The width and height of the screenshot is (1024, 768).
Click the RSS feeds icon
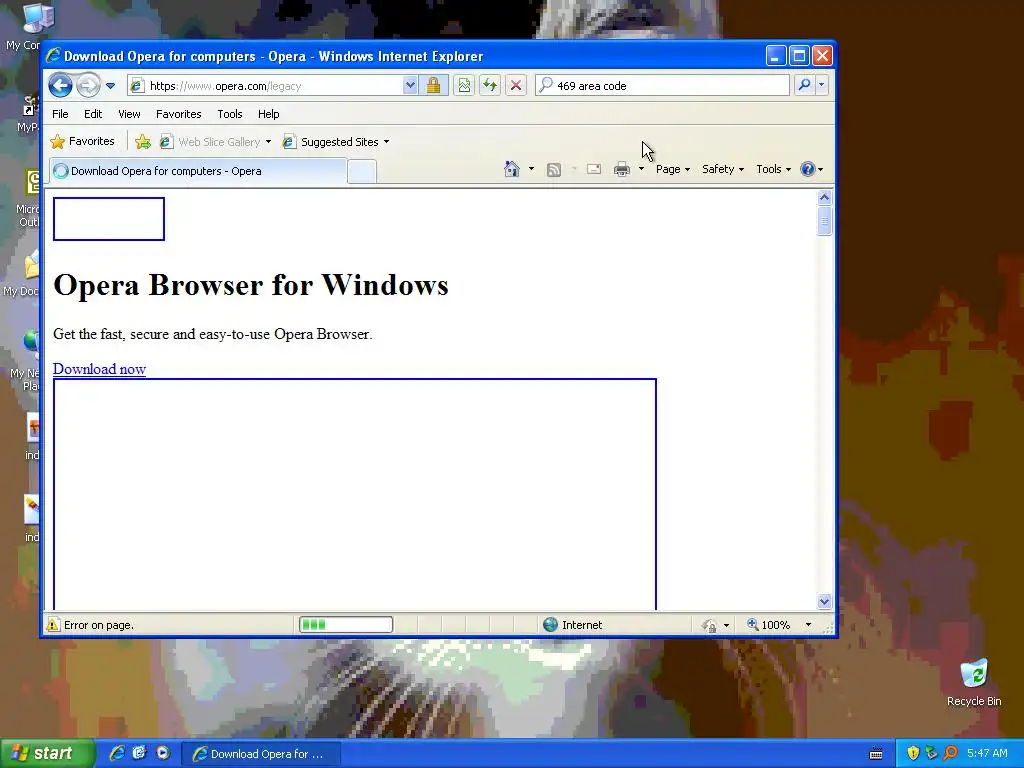[554, 170]
